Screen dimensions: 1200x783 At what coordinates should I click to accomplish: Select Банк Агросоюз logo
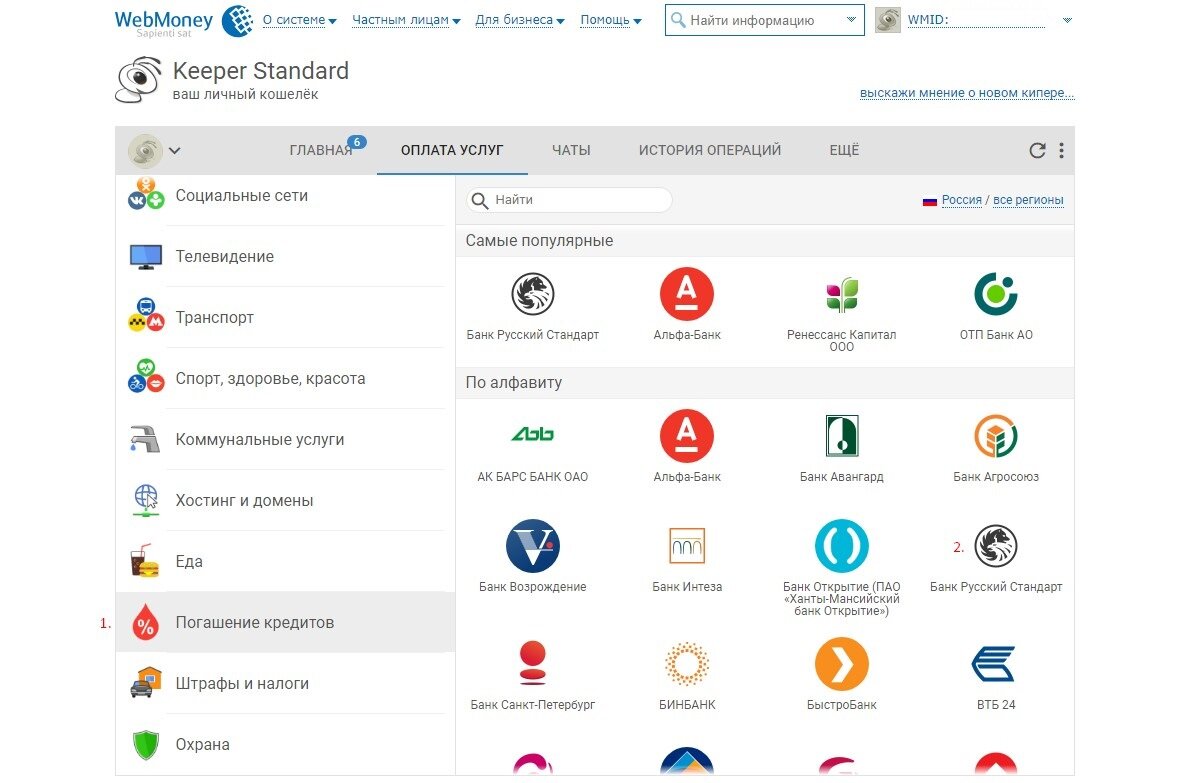(996, 436)
